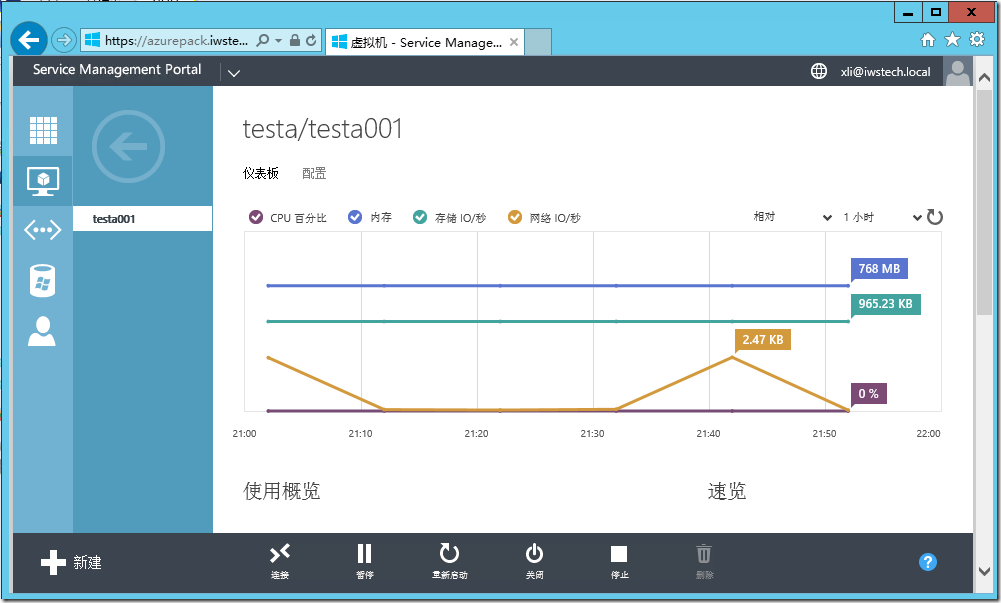Viewport: 1001px width, 603px height.
Task: Open the SQL database sidebar icon
Action: point(43,281)
